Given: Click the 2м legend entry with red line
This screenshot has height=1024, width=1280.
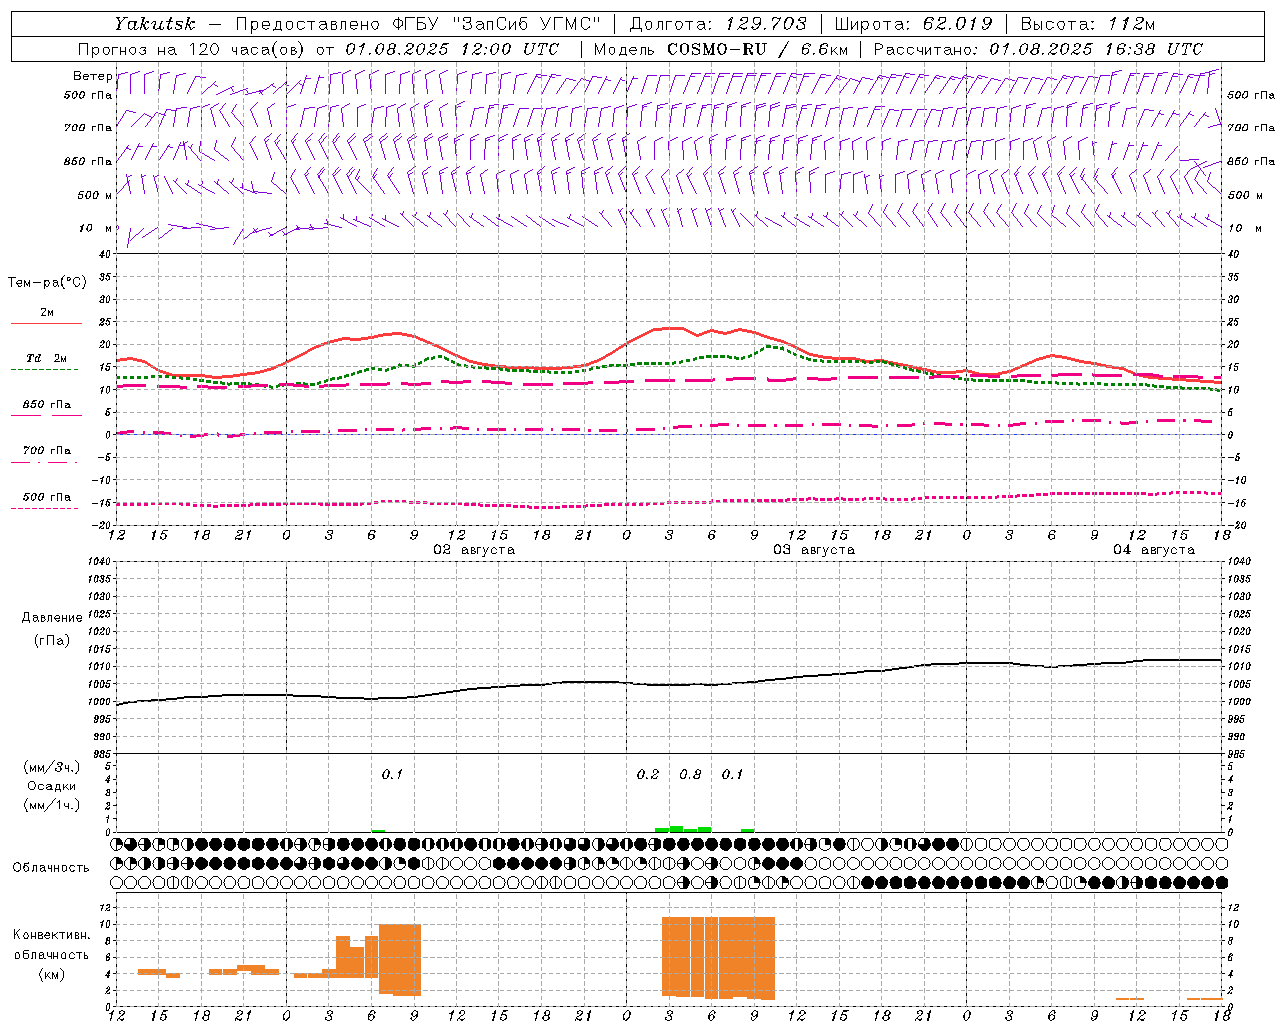Looking at the screenshot, I should point(47,312).
